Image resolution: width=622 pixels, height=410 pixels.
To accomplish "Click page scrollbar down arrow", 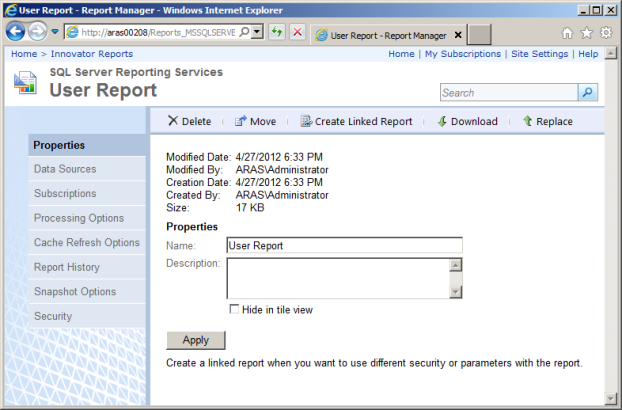I will pos(610,399).
